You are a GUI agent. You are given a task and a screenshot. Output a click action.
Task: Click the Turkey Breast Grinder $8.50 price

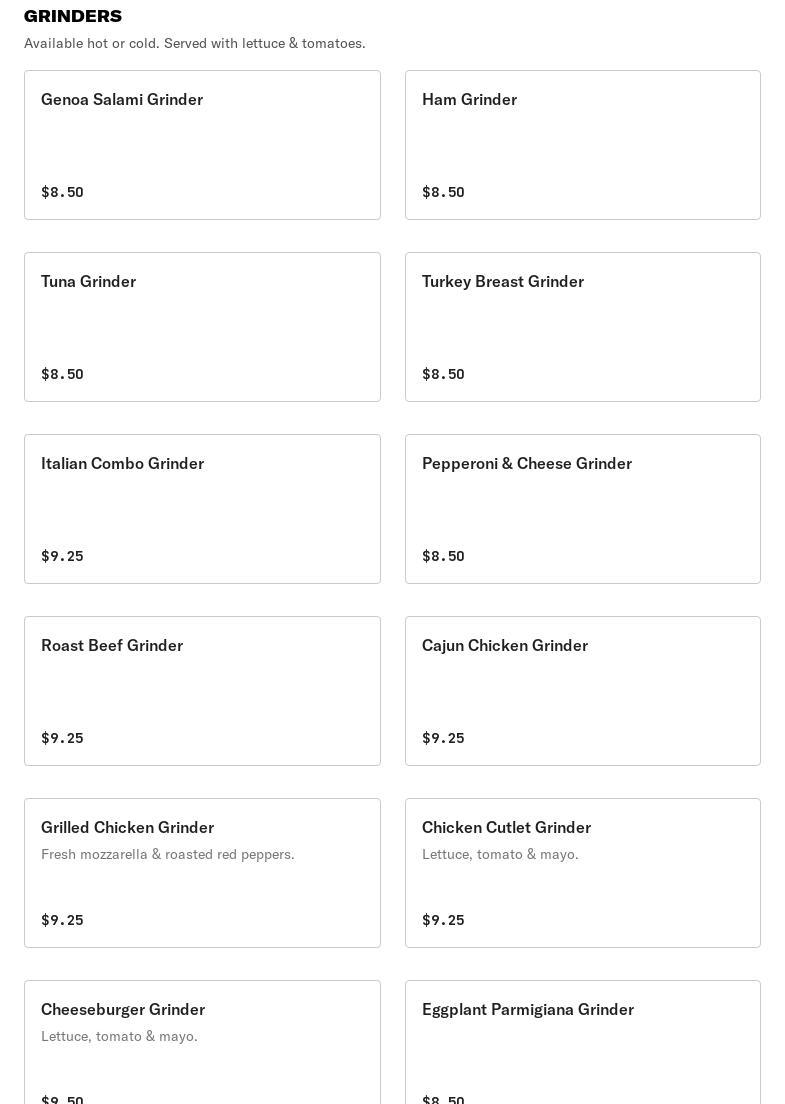click(443, 374)
